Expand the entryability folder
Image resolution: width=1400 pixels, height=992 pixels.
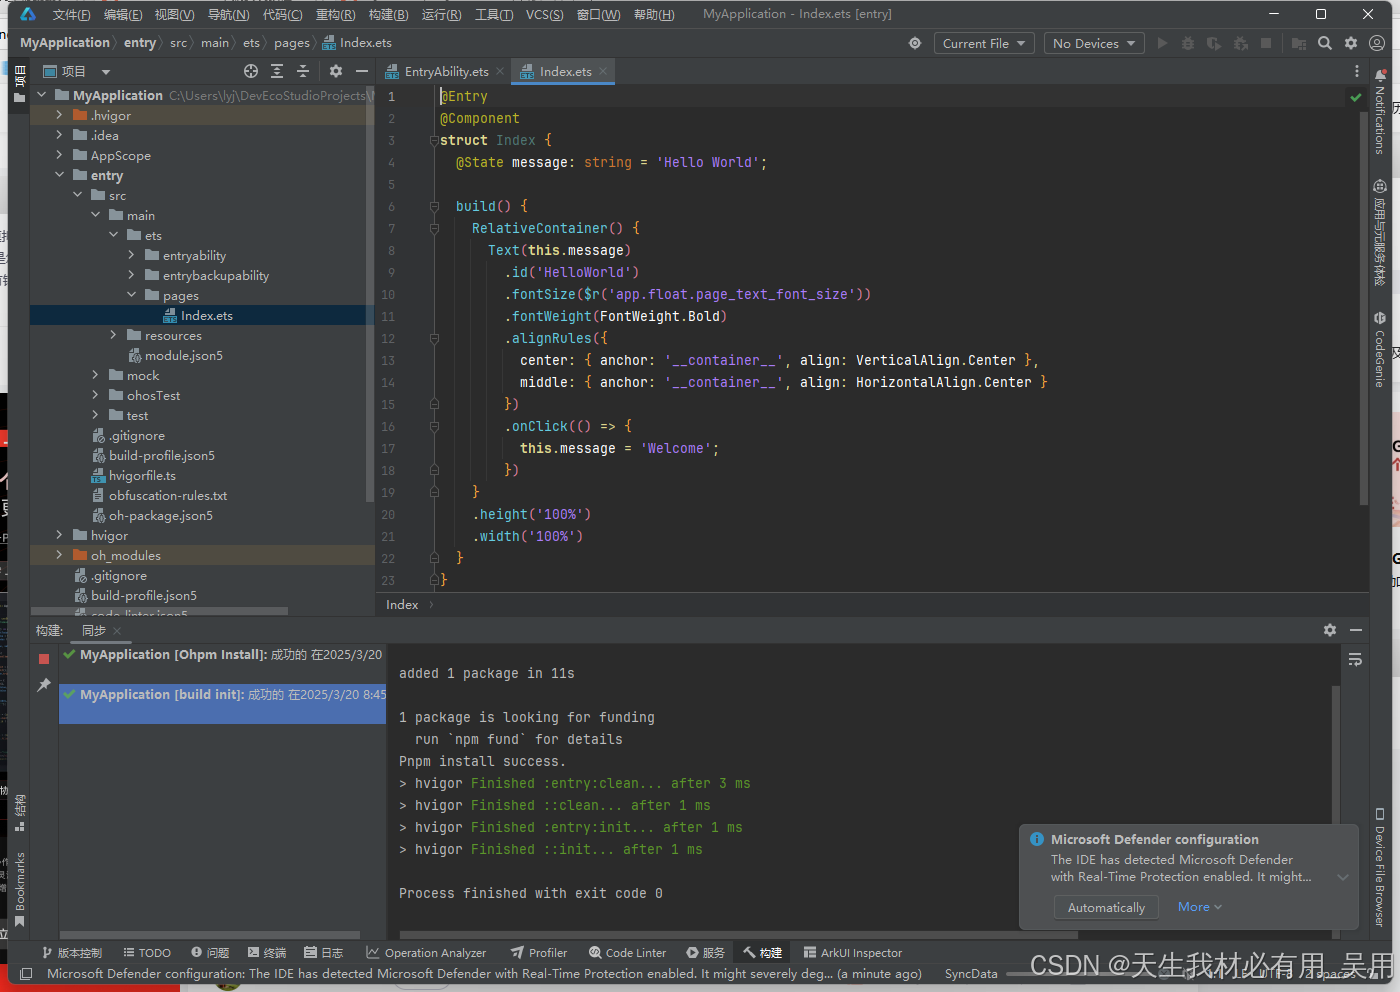pyautogui.click(x=131, y=255)
